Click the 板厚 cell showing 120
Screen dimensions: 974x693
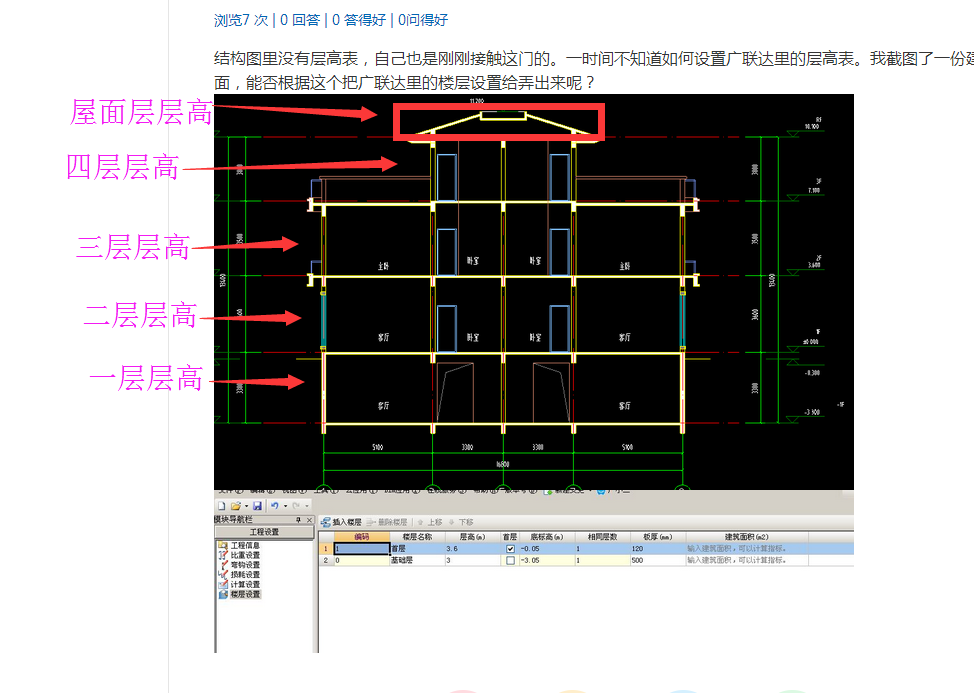(x=657, y=549)
